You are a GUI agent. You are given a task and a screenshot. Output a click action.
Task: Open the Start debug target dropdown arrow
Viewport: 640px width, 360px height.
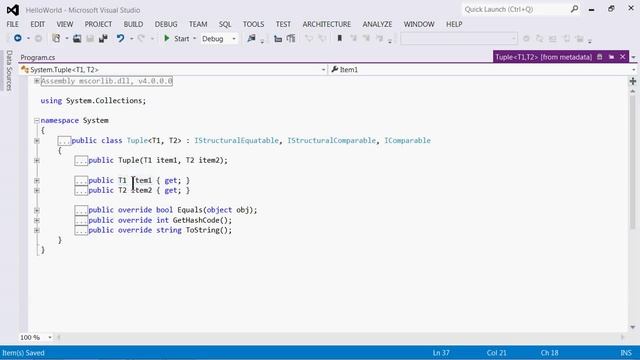(x=194, y=39)
